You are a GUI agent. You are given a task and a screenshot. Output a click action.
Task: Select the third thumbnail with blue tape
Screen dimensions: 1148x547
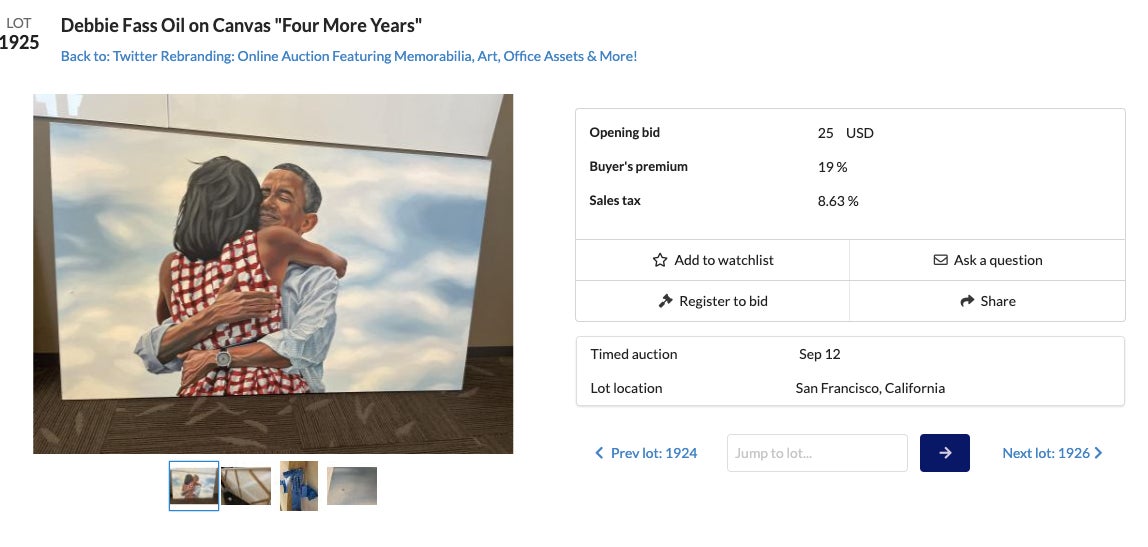299,486
